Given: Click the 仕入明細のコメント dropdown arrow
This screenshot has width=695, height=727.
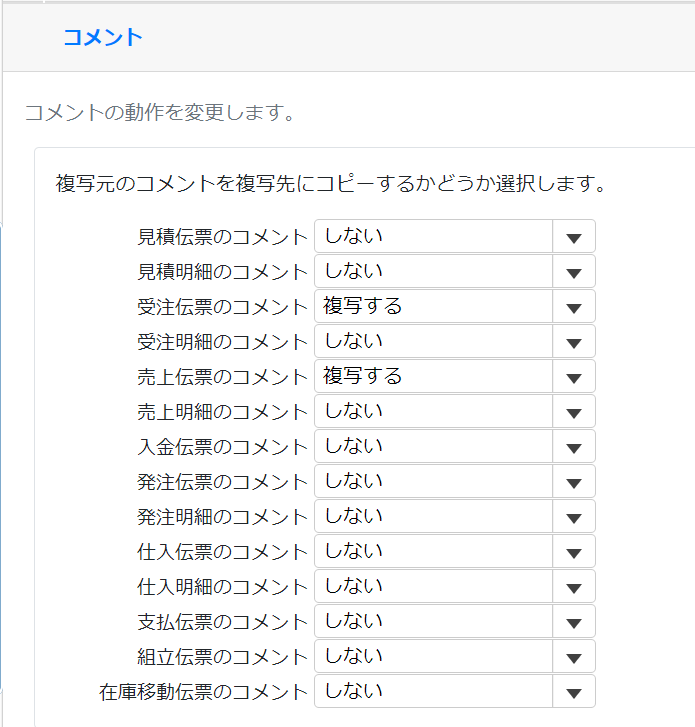Looking at the screenshot, I should (x=574, y=587).
